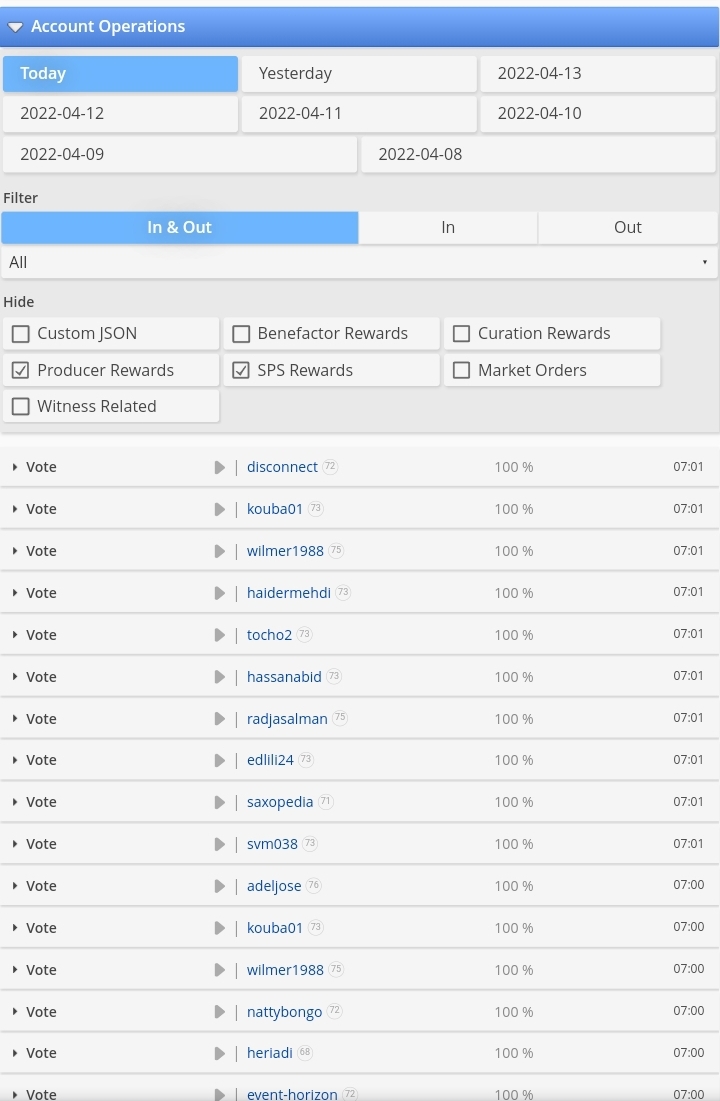Enable the Custom JSON hide checkbox
720x1101 pixels.
point(21,334)
